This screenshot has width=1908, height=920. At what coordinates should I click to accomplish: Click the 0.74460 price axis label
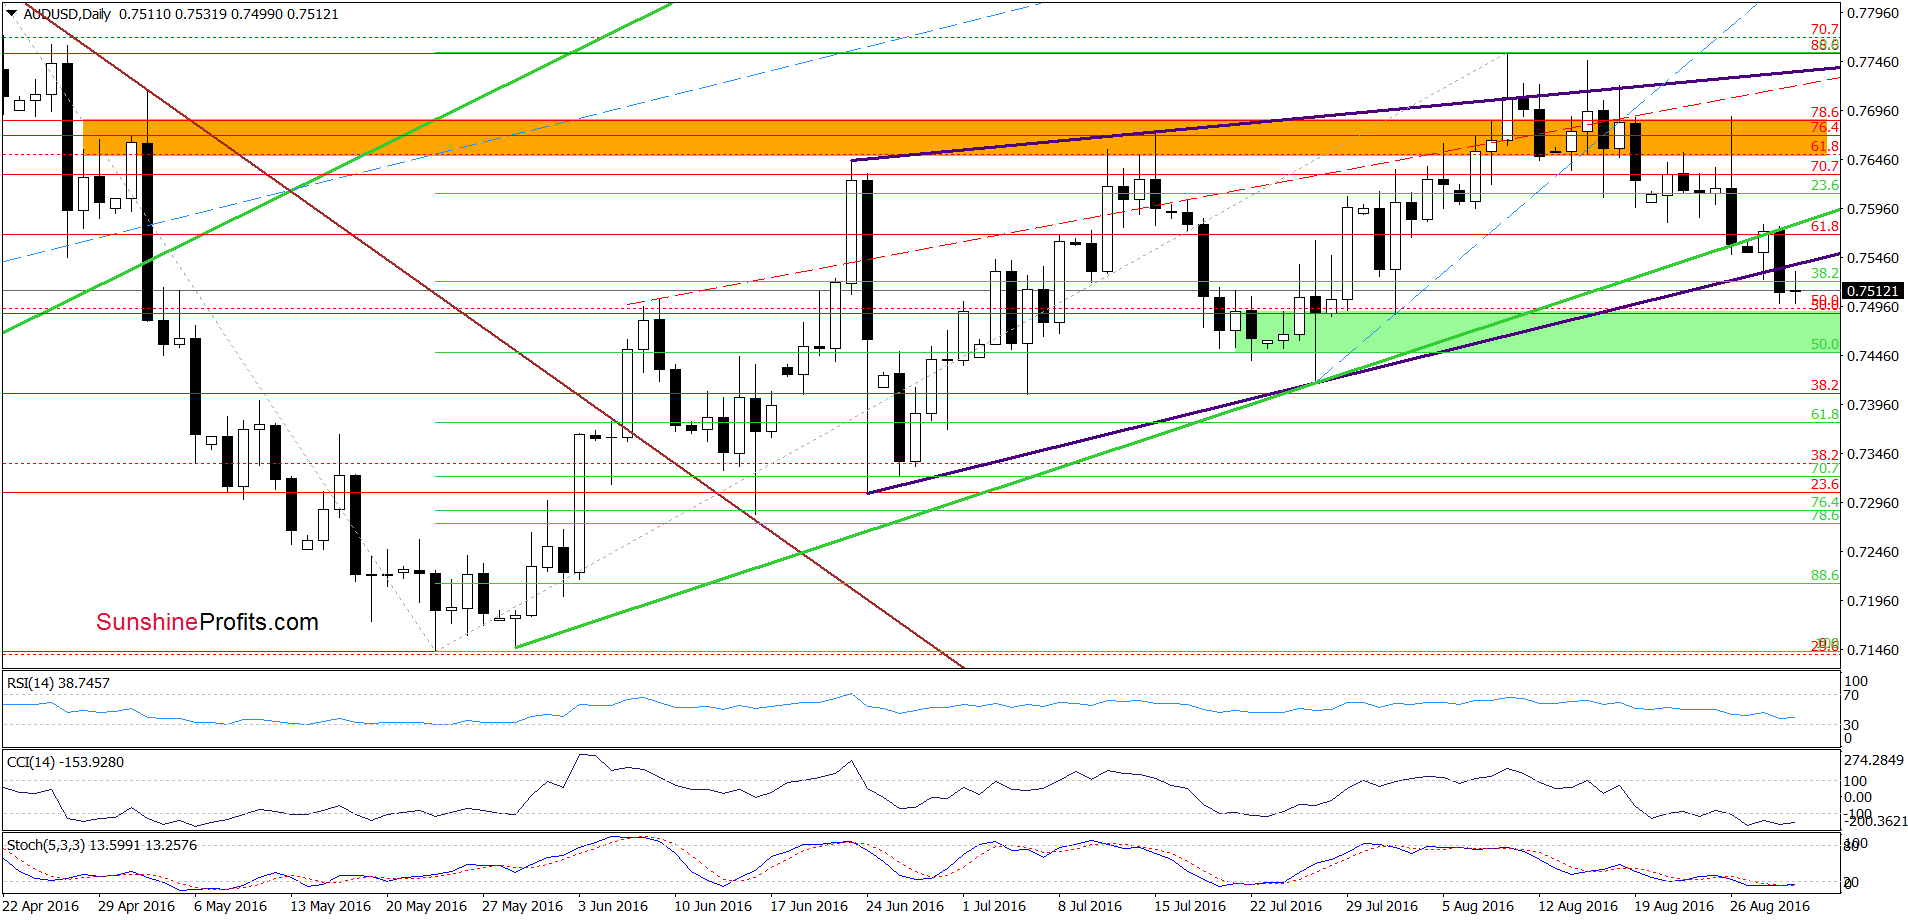coord(1872,356)
